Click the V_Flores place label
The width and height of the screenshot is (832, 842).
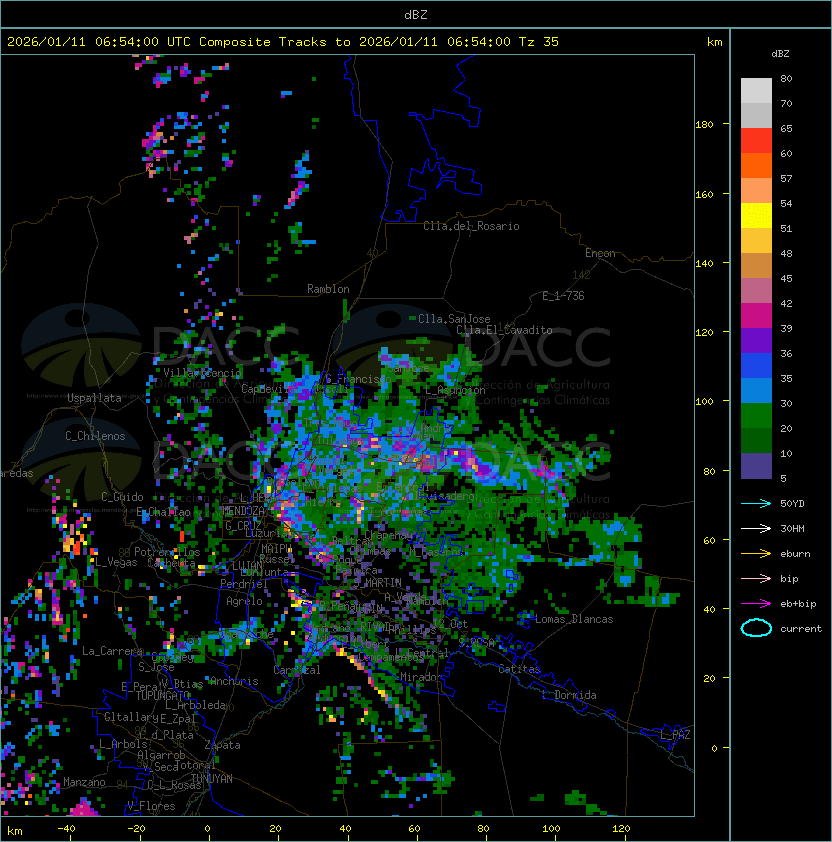(x=151, y=806)
